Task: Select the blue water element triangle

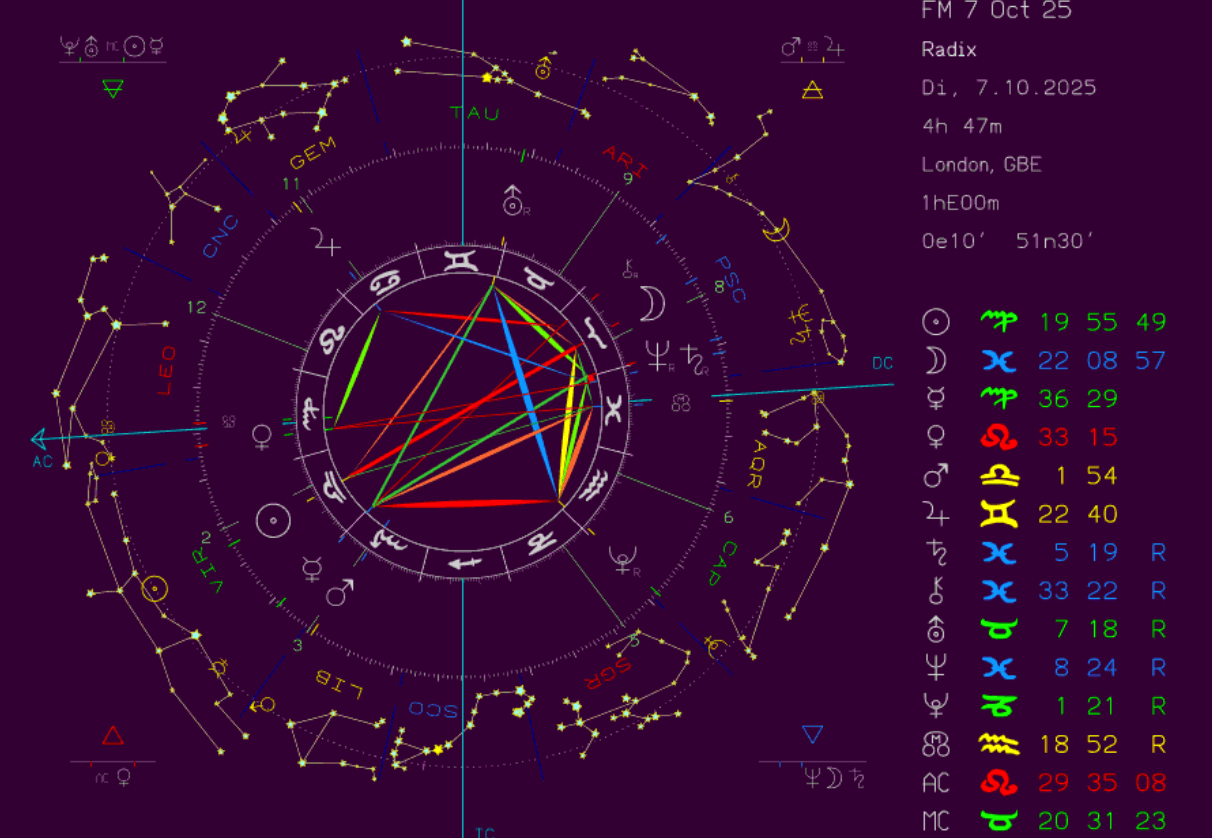Action: 812,736
